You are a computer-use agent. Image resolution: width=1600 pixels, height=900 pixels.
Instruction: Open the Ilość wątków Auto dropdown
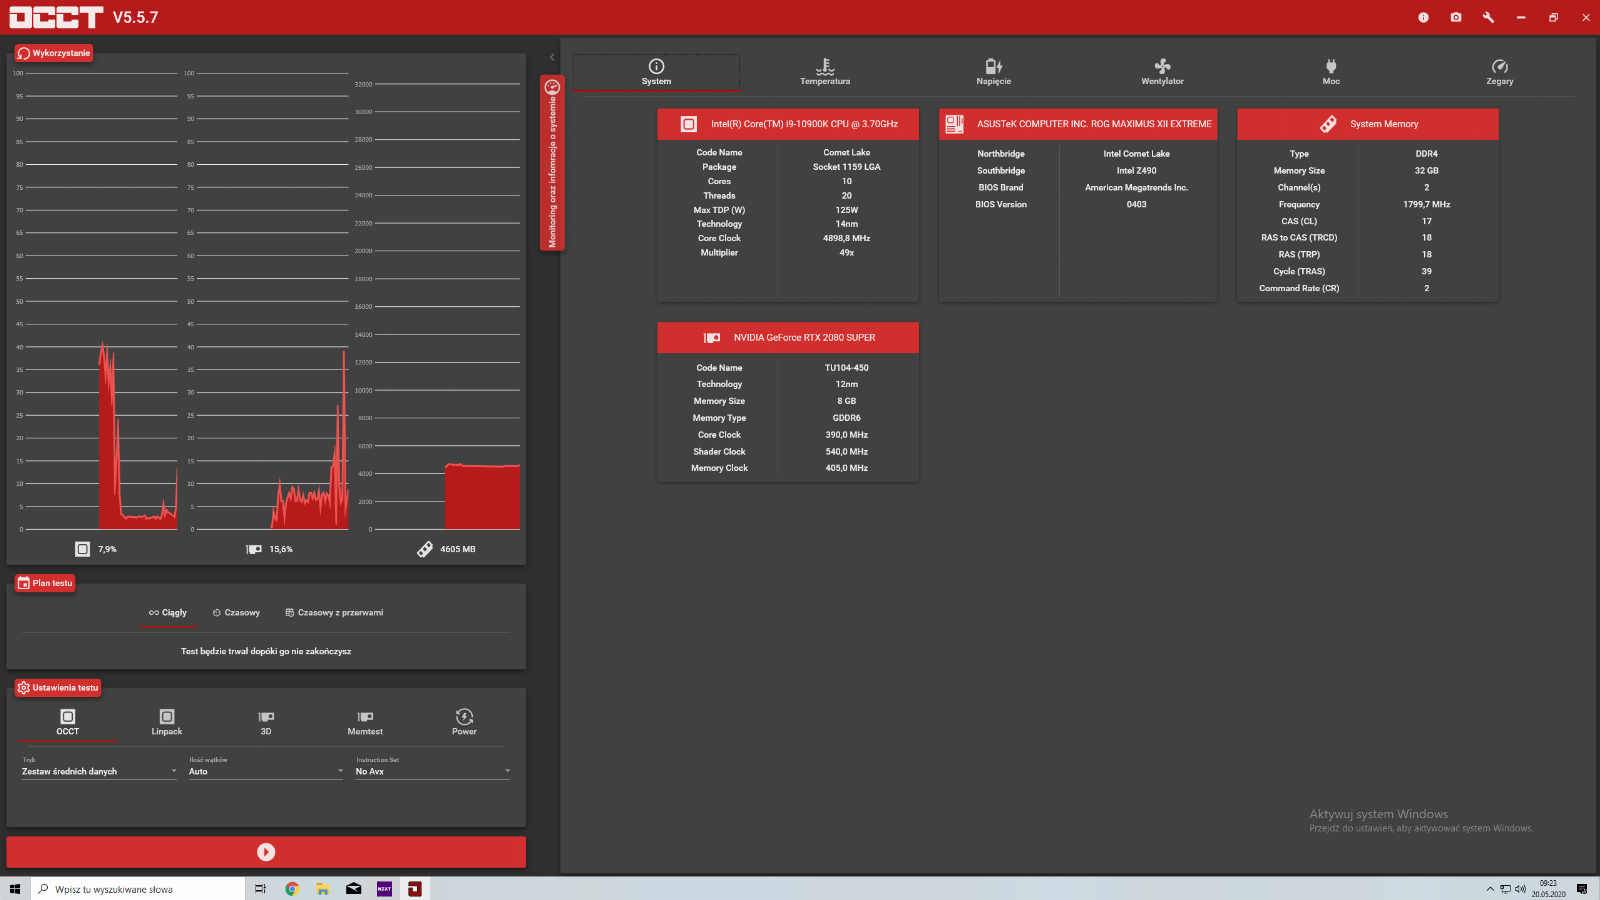tap(266, 771)
